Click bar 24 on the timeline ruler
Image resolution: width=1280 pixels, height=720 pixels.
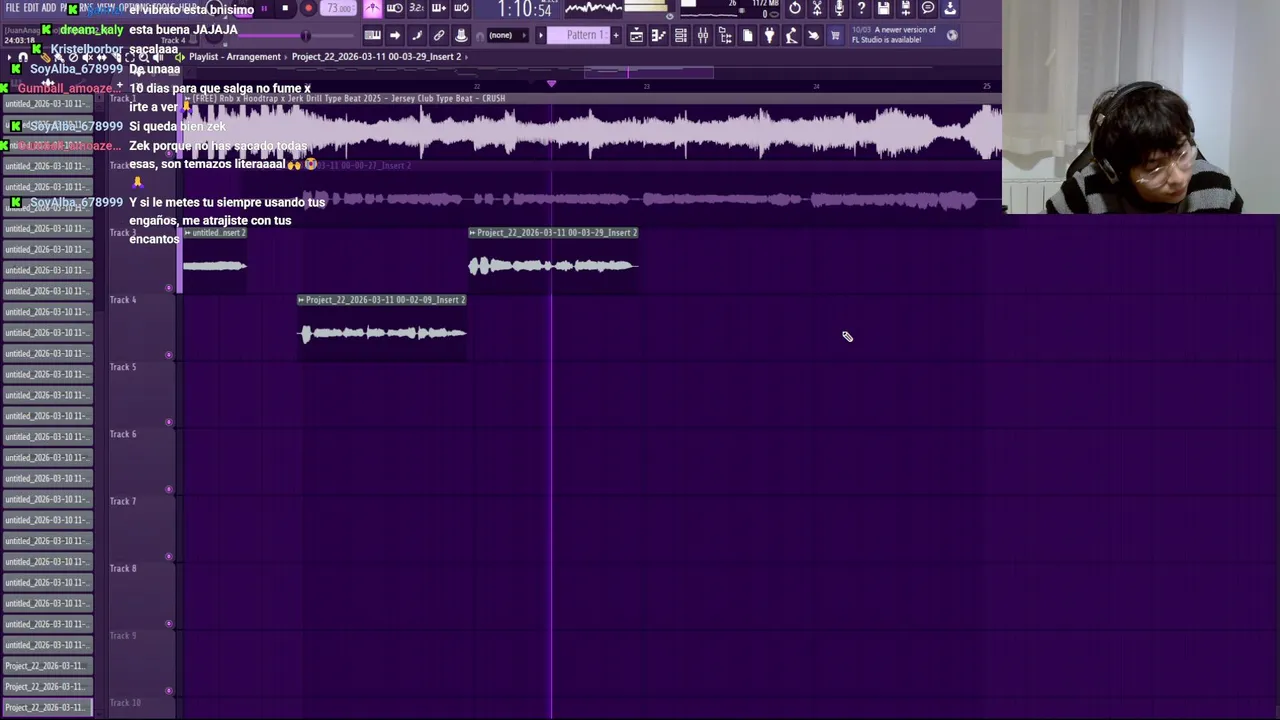(816, 86)
